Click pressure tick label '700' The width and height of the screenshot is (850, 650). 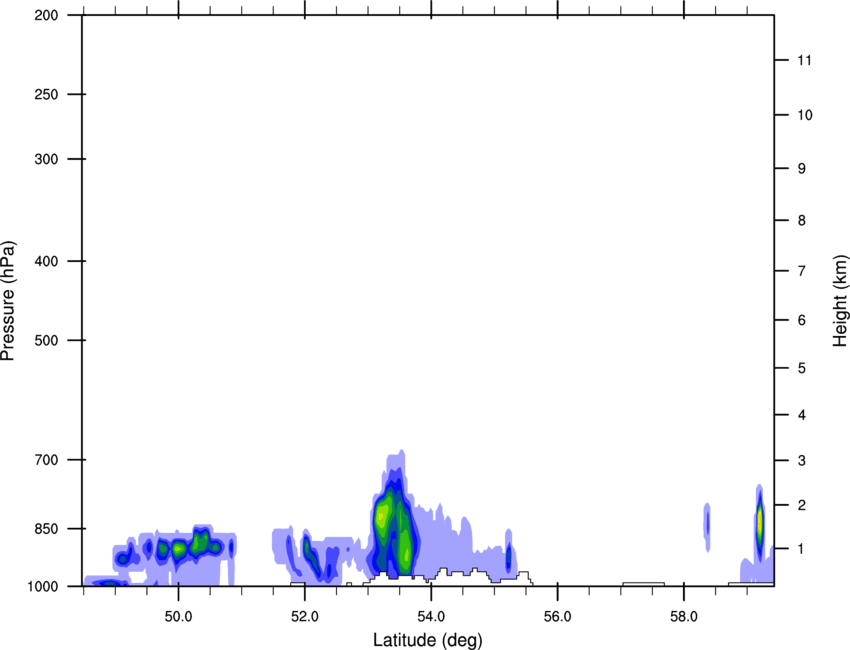coord(46,460)
